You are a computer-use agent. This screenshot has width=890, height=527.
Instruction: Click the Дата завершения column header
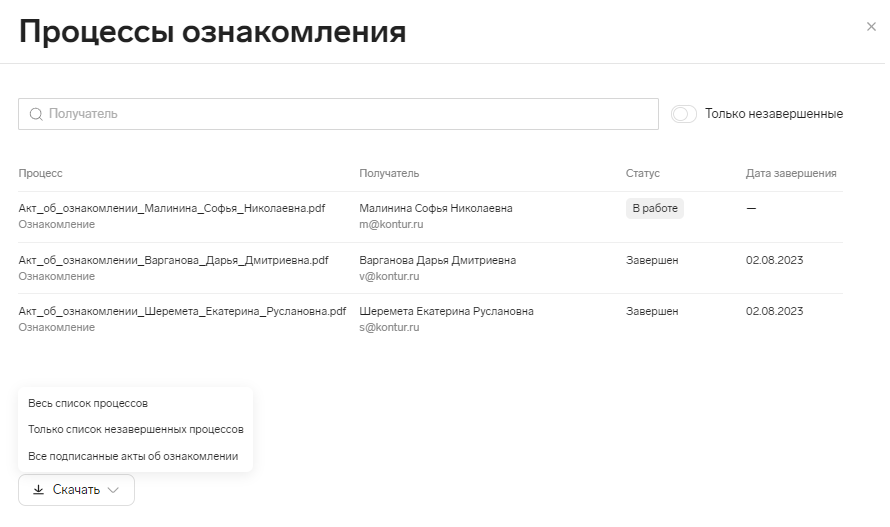(791, 173)
